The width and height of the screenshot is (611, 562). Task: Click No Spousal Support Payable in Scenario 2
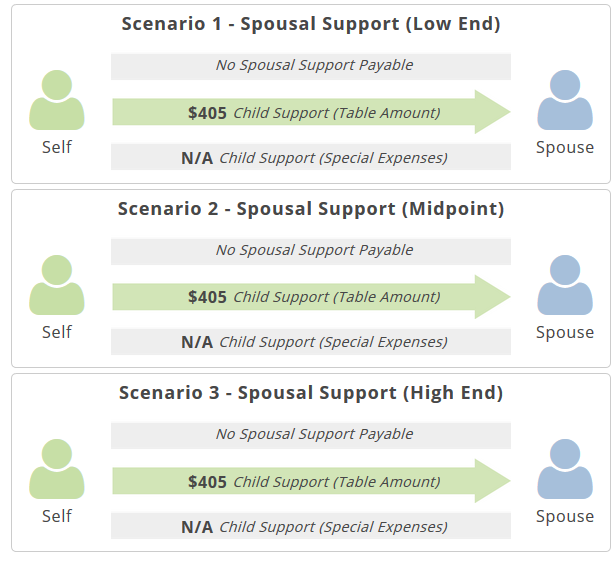[311, 250]
